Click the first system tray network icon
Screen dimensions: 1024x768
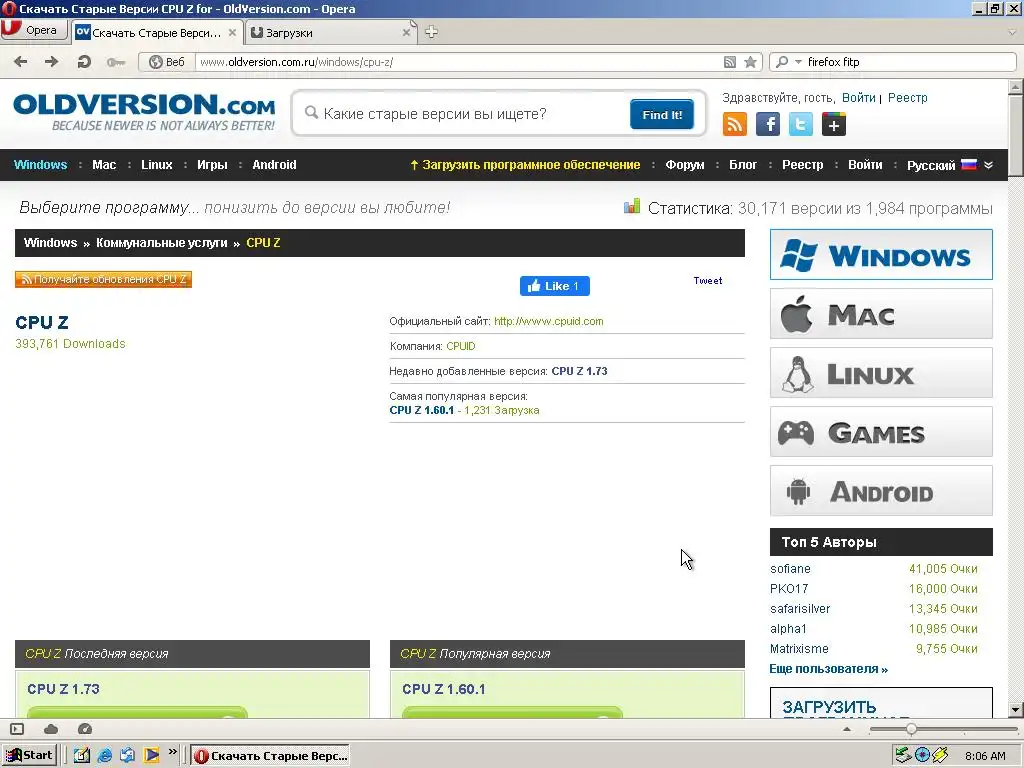(x=903, y=755)
